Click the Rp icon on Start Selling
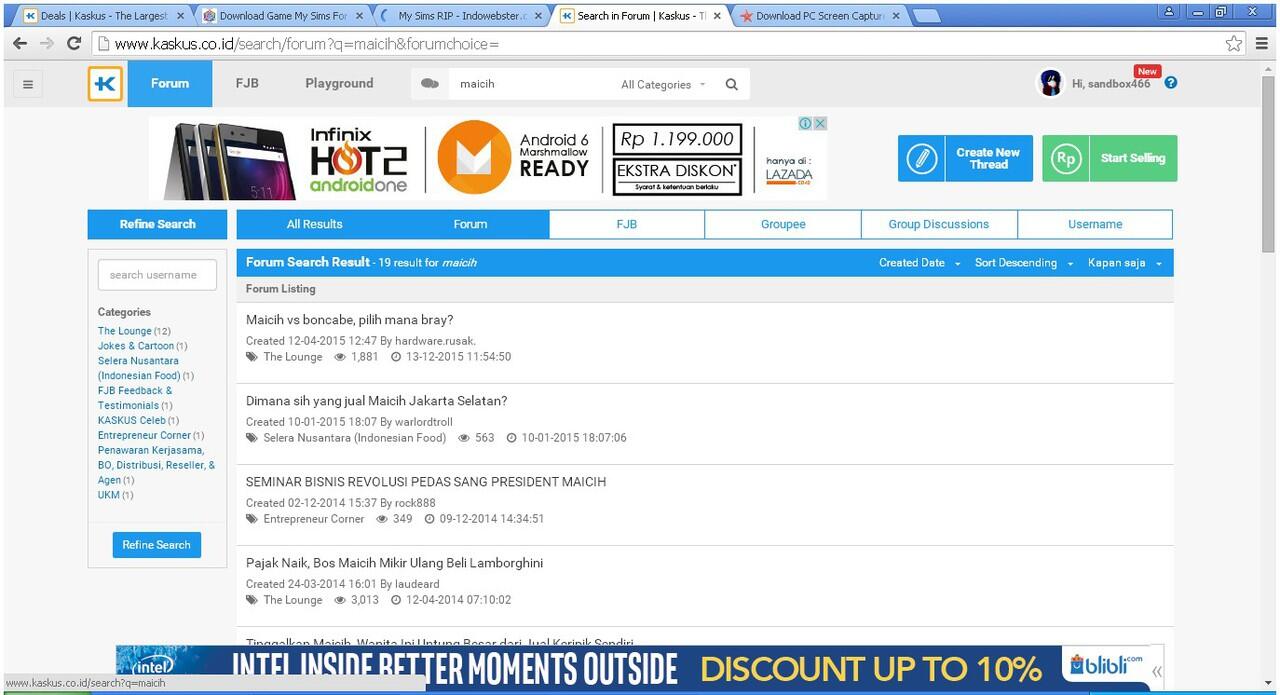This screenshot has width=1280, height=695. (x=1065, y=158)
